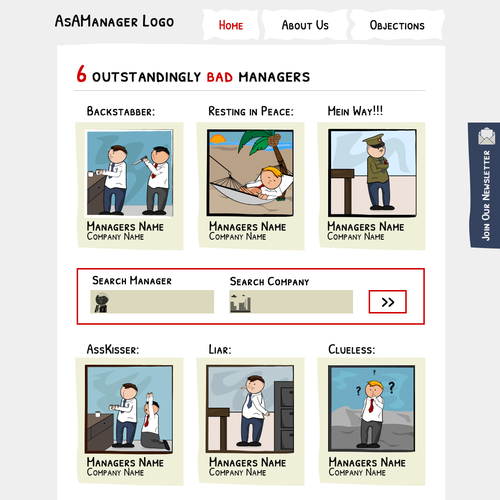Viewport: 500px width, 500px height.
Task: Click Managers Name under Backstabber card
Action: [x=125, y=226]
